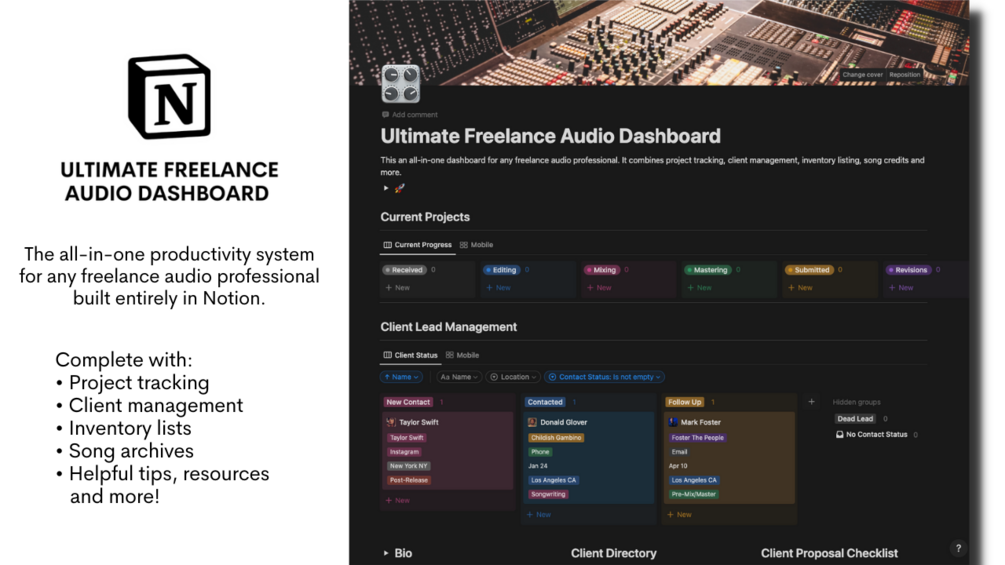Click the Mixing status label

pos(601,270)
